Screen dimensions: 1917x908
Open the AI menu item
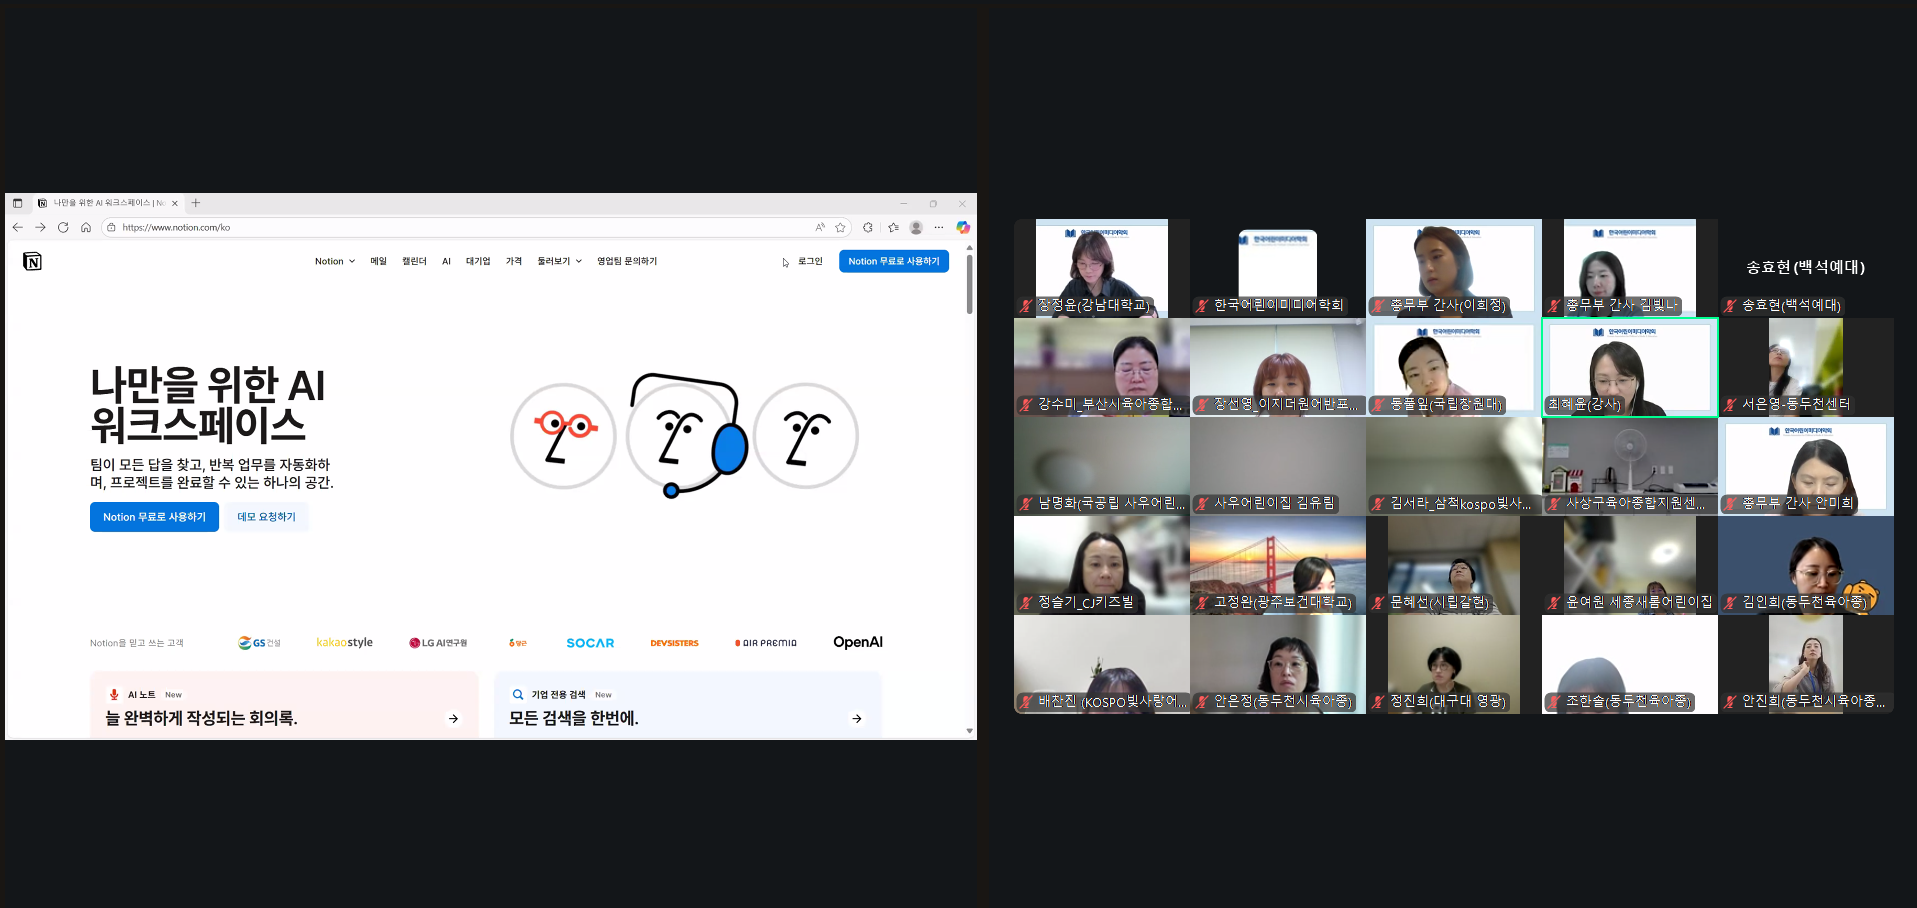tap(446, 261)
